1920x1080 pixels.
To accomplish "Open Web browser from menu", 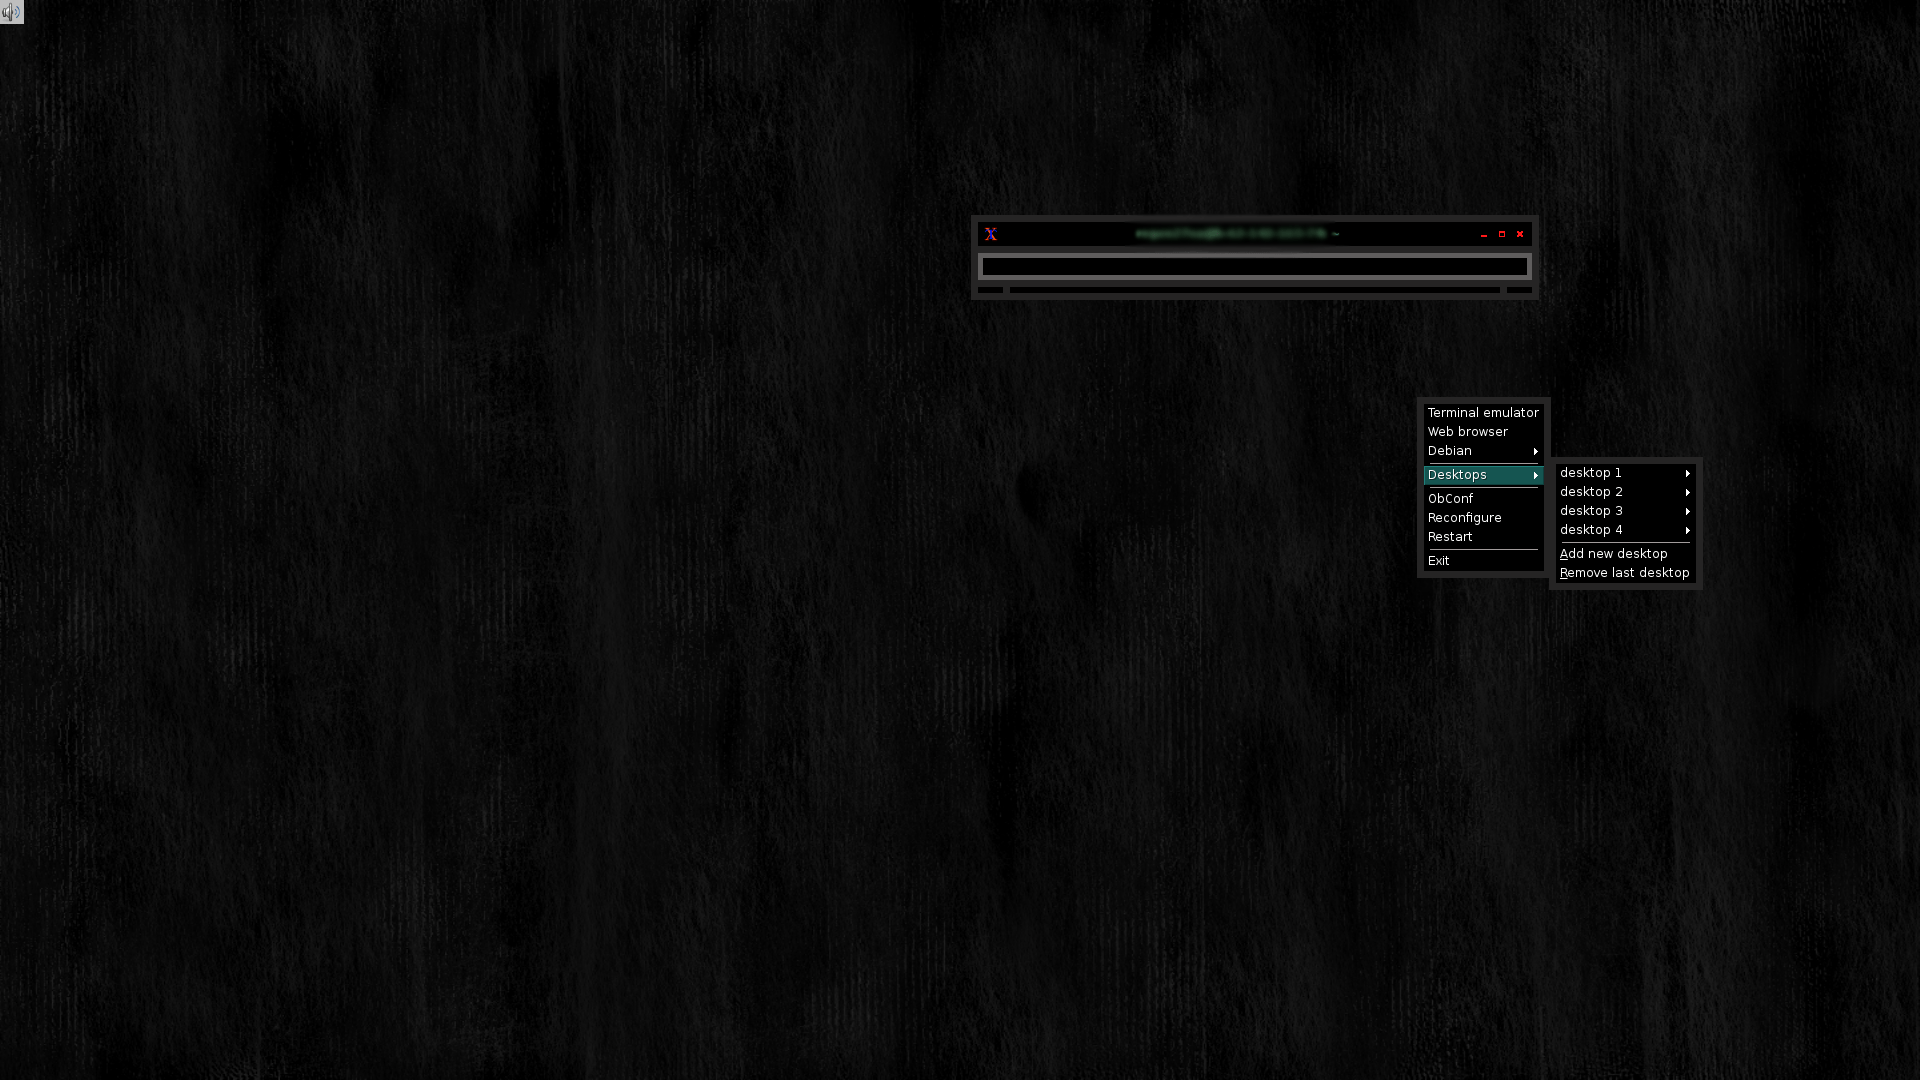I will pyautogui.click(x=1483, y=432).
